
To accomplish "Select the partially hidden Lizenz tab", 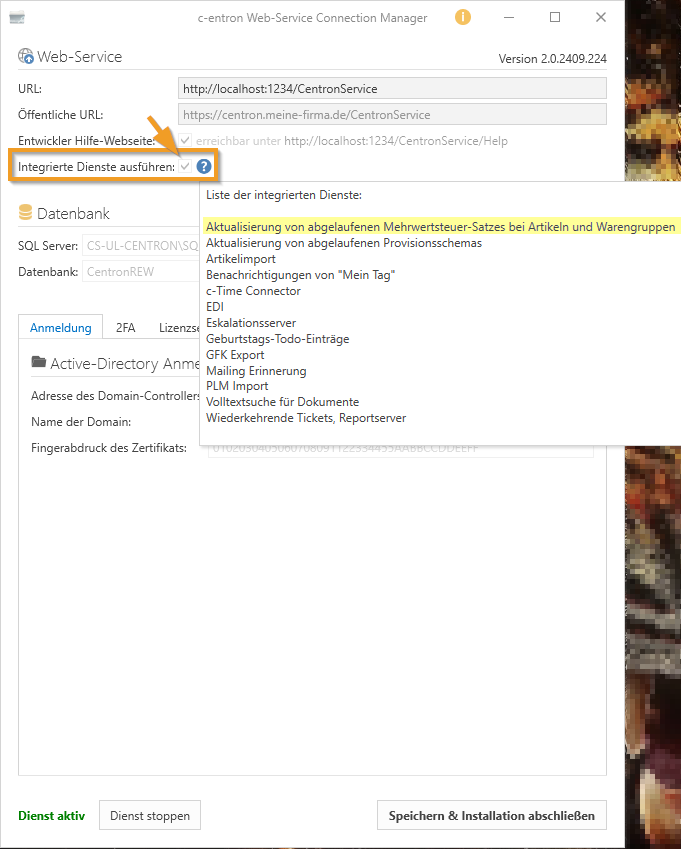I will (178, 327).
